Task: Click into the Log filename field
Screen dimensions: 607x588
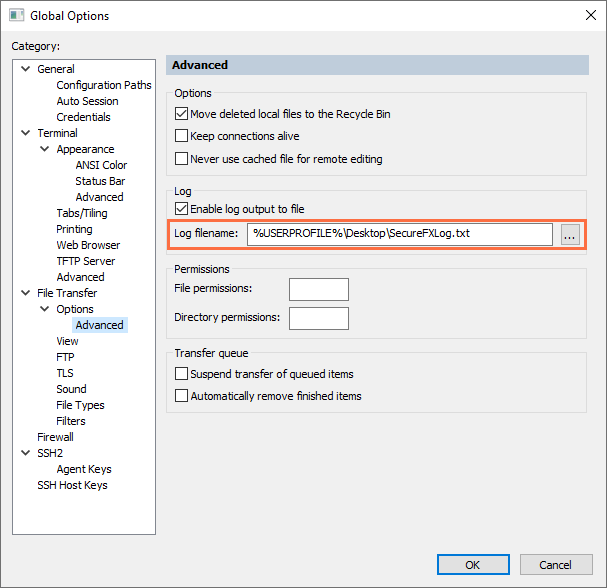Action: (400, 234)
